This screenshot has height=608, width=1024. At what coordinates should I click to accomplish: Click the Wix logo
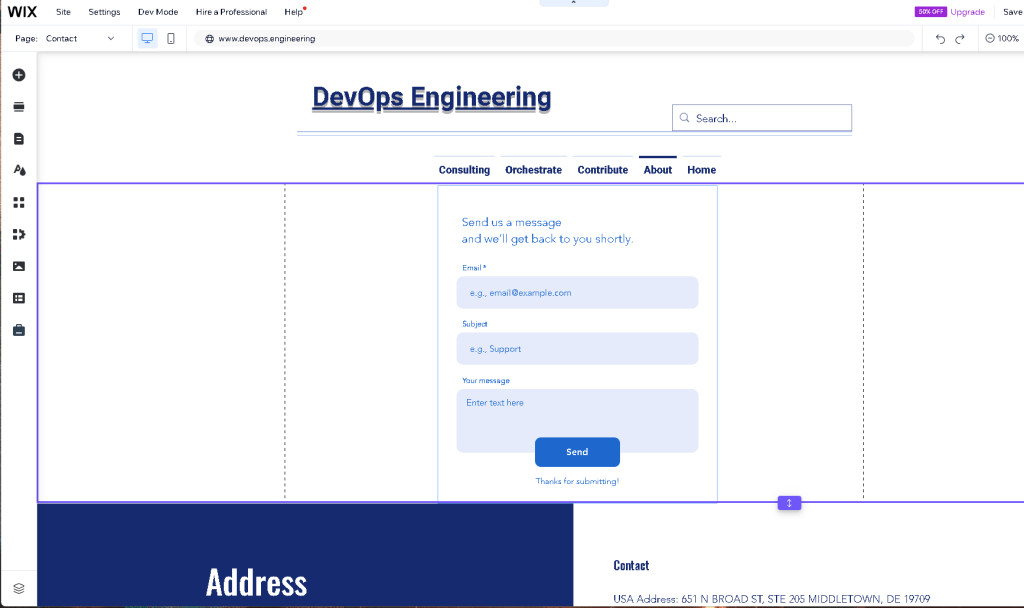tap(22, 12)
